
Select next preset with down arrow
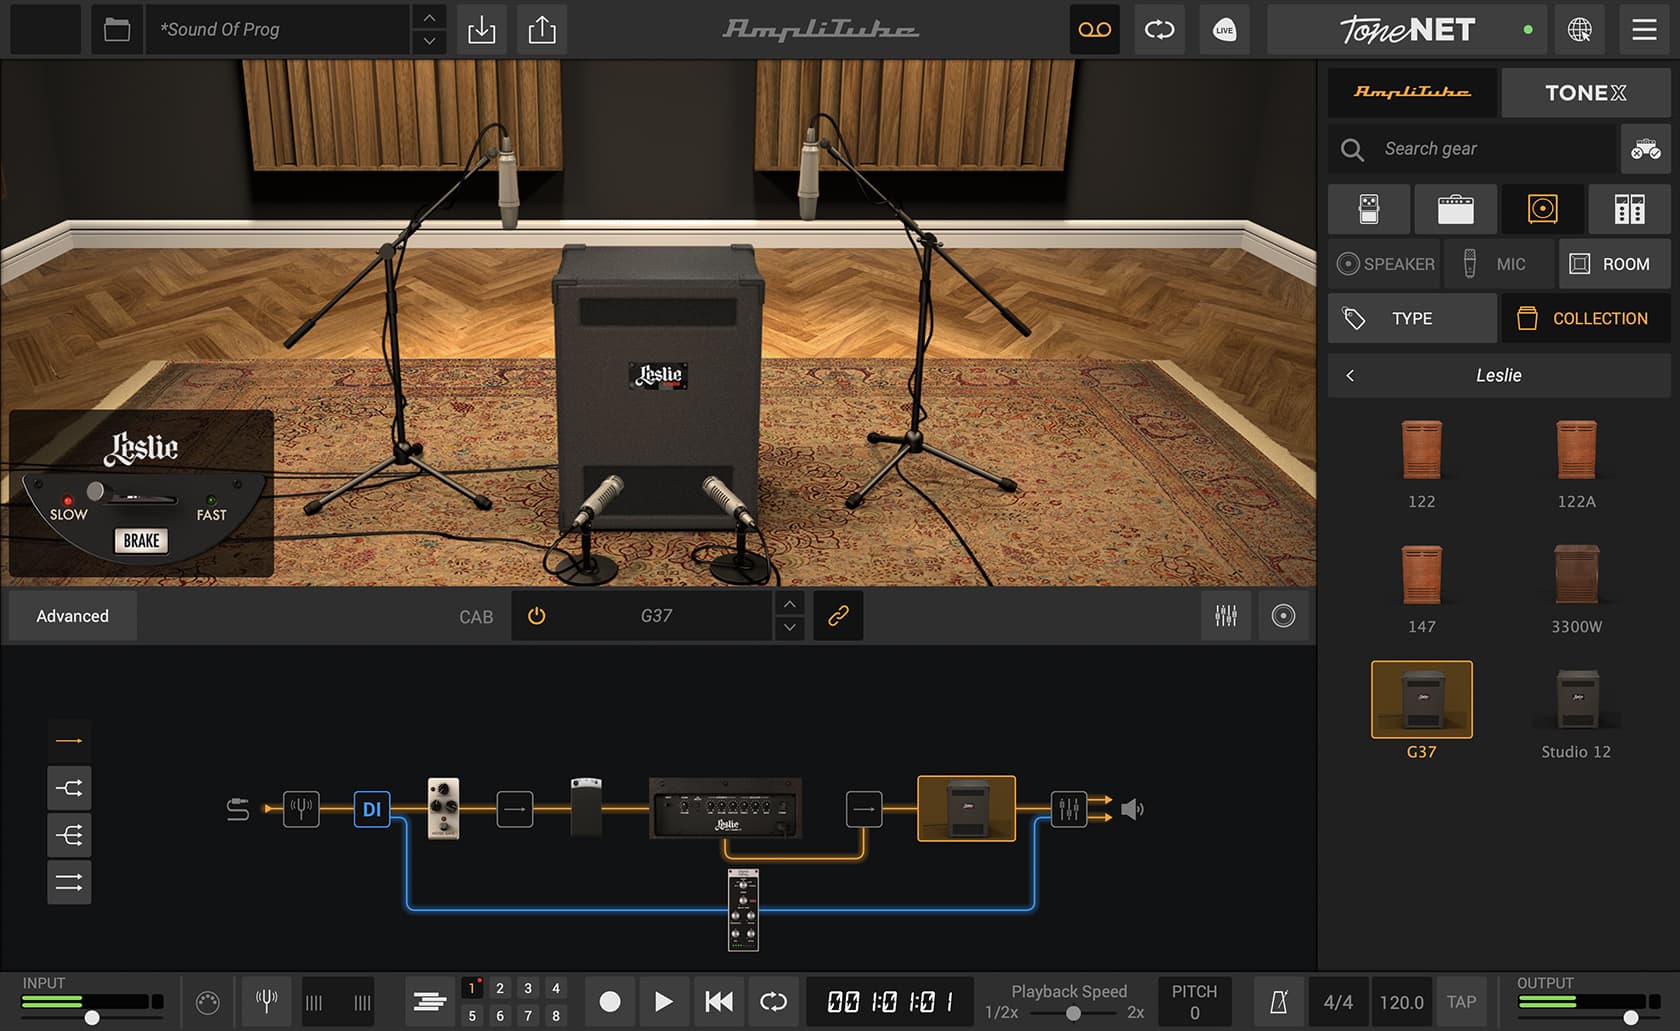click(x=429, y=42)
